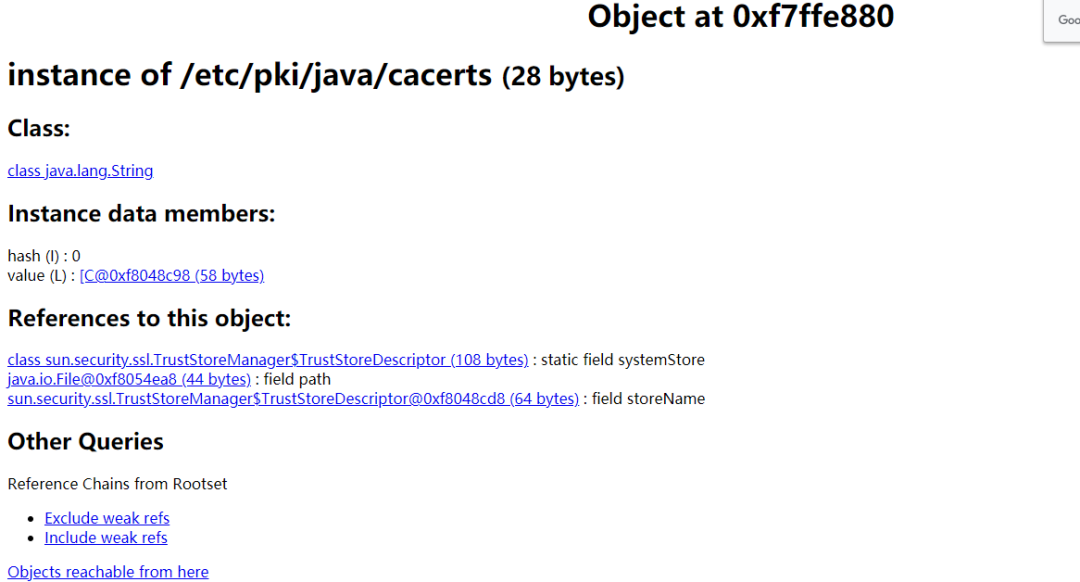Open the class java.lang.String link
The width and height of the screenshot is (1080, 582).
(x=80, y=171)
